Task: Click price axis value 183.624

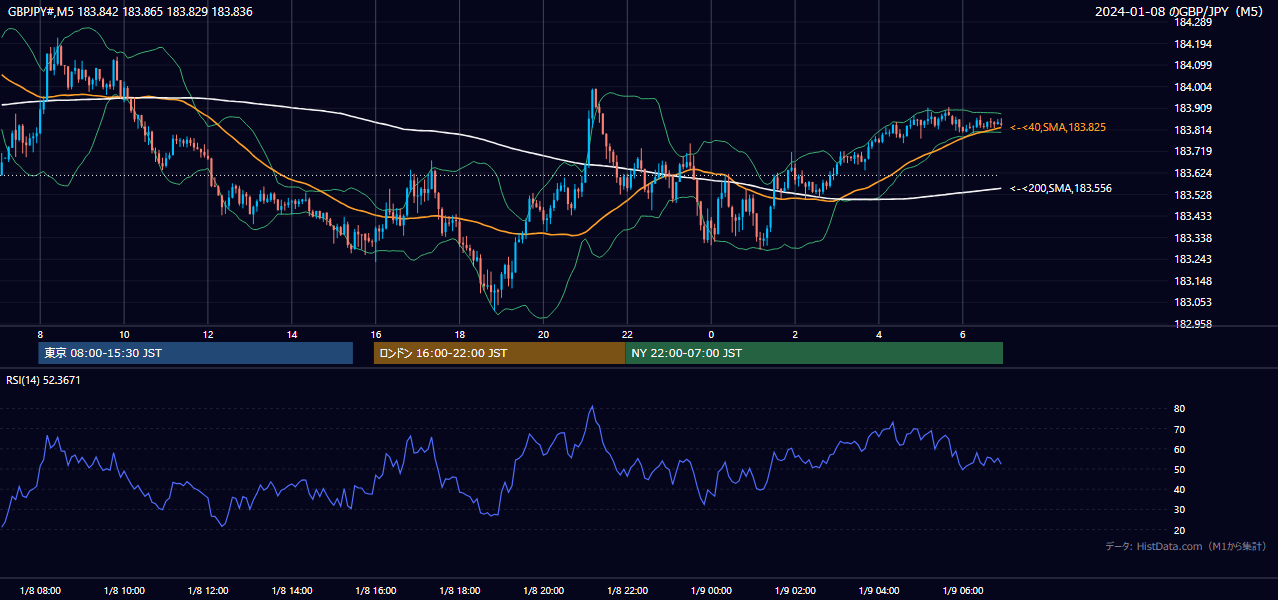Action: coord(1193,173)
